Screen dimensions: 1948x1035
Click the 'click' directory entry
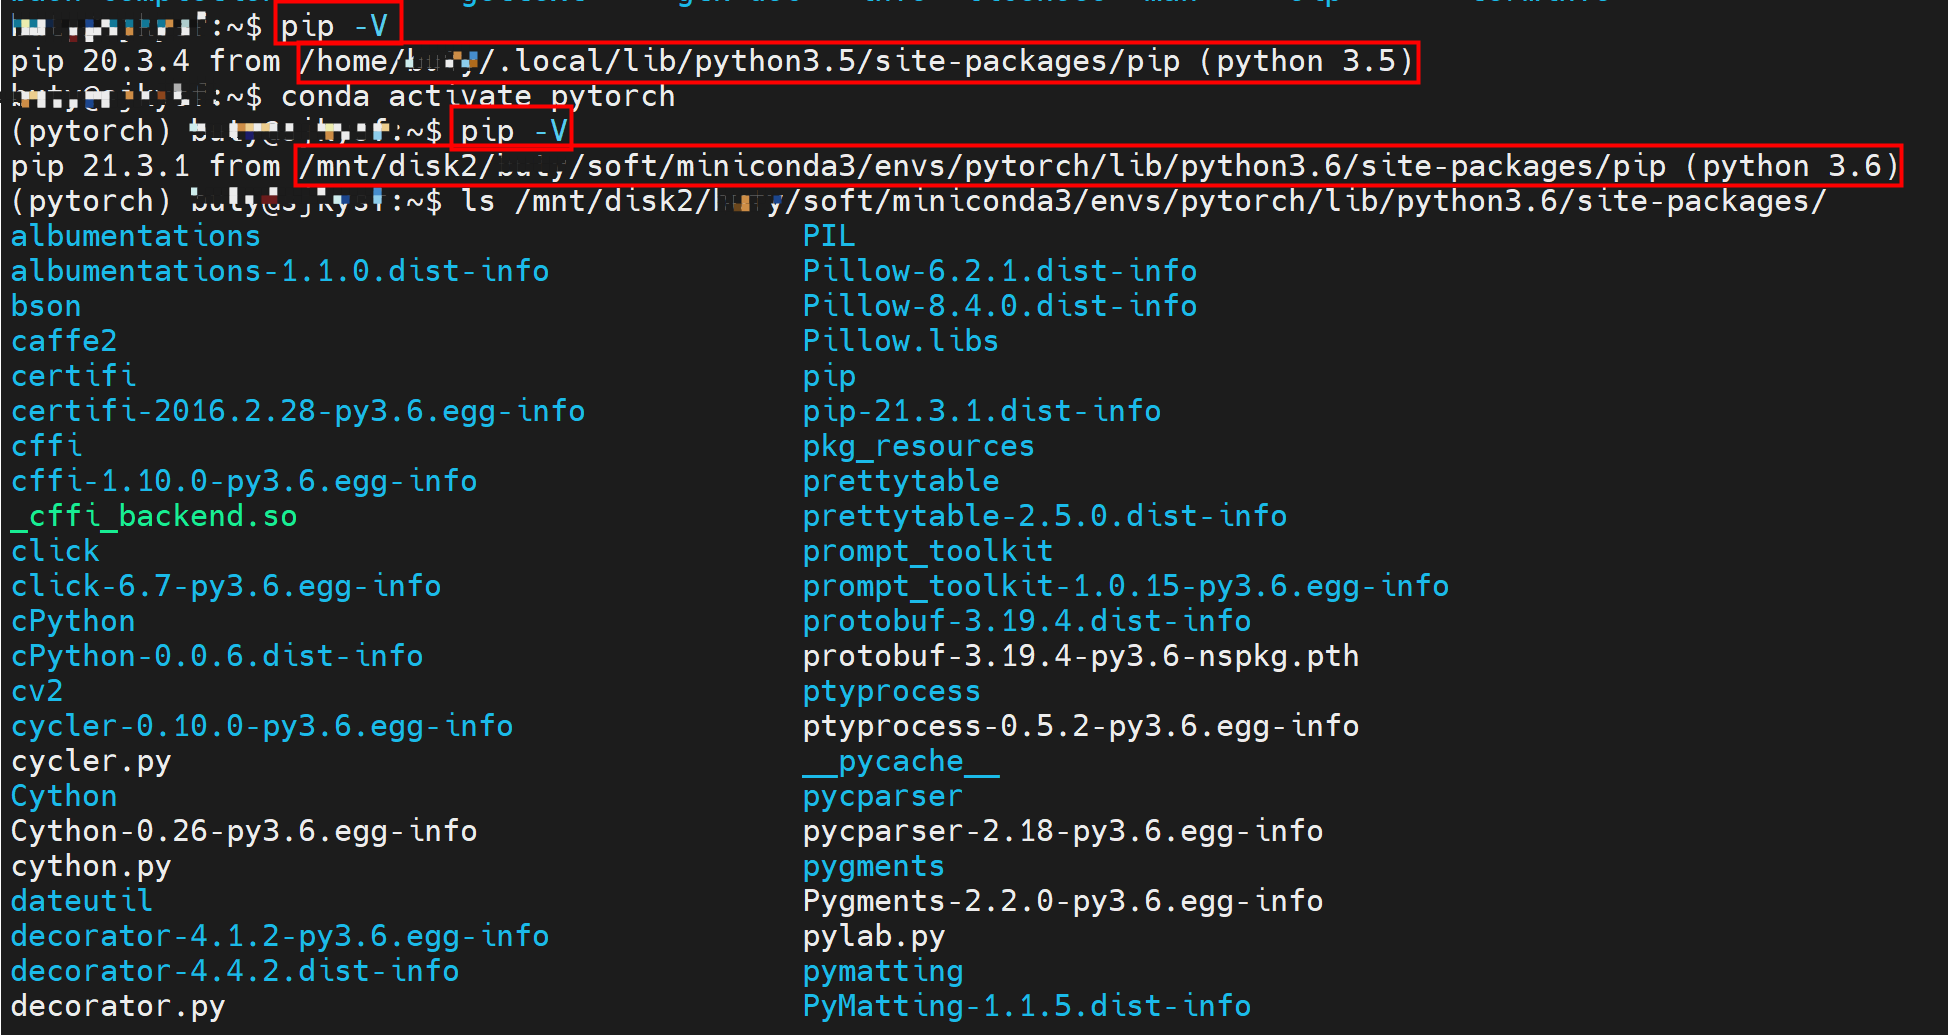click(x=55, y=551)
